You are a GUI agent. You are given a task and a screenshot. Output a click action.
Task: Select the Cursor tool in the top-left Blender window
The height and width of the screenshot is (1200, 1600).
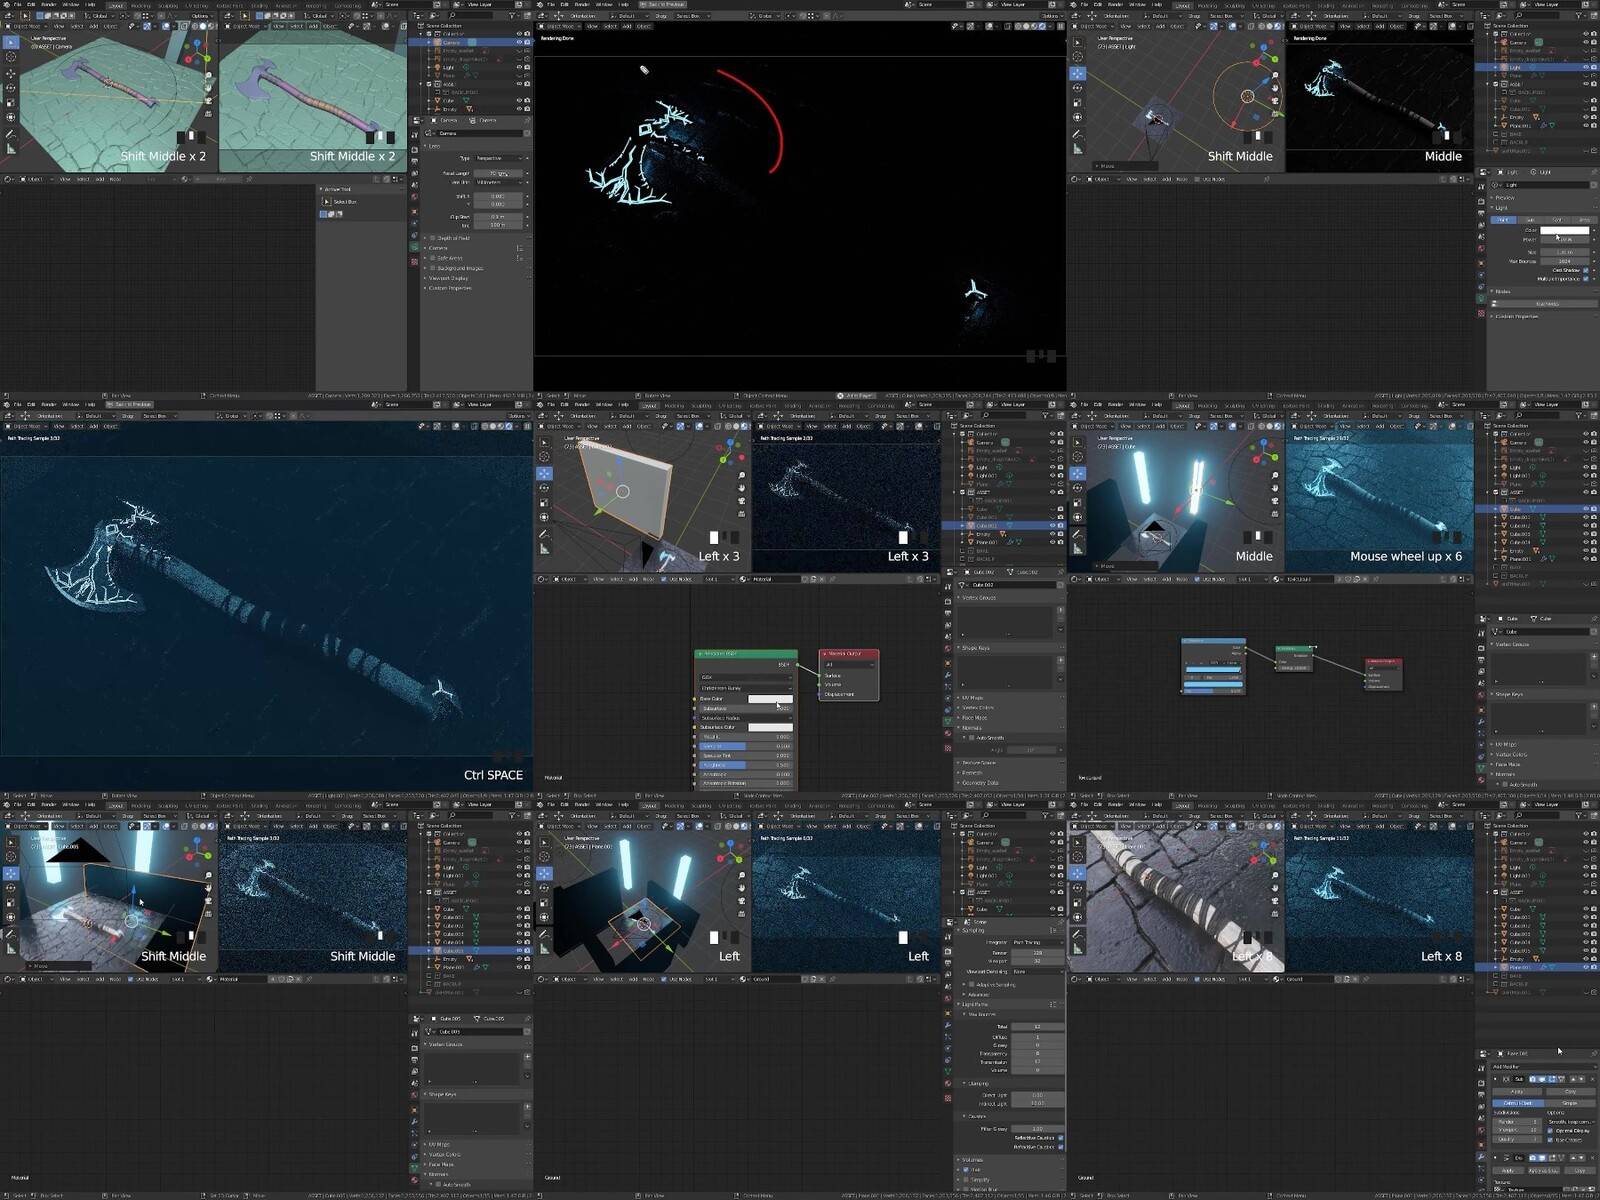pos(11,57)
